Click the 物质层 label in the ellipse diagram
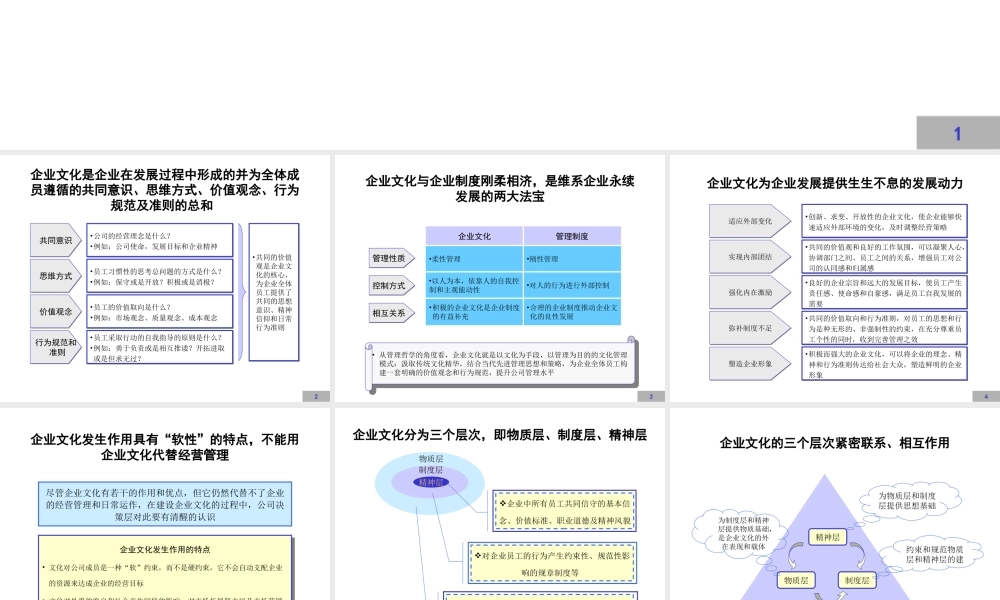Image resolution: width=1000 pixels, height=600 pixels. click(x=431, y=459)
